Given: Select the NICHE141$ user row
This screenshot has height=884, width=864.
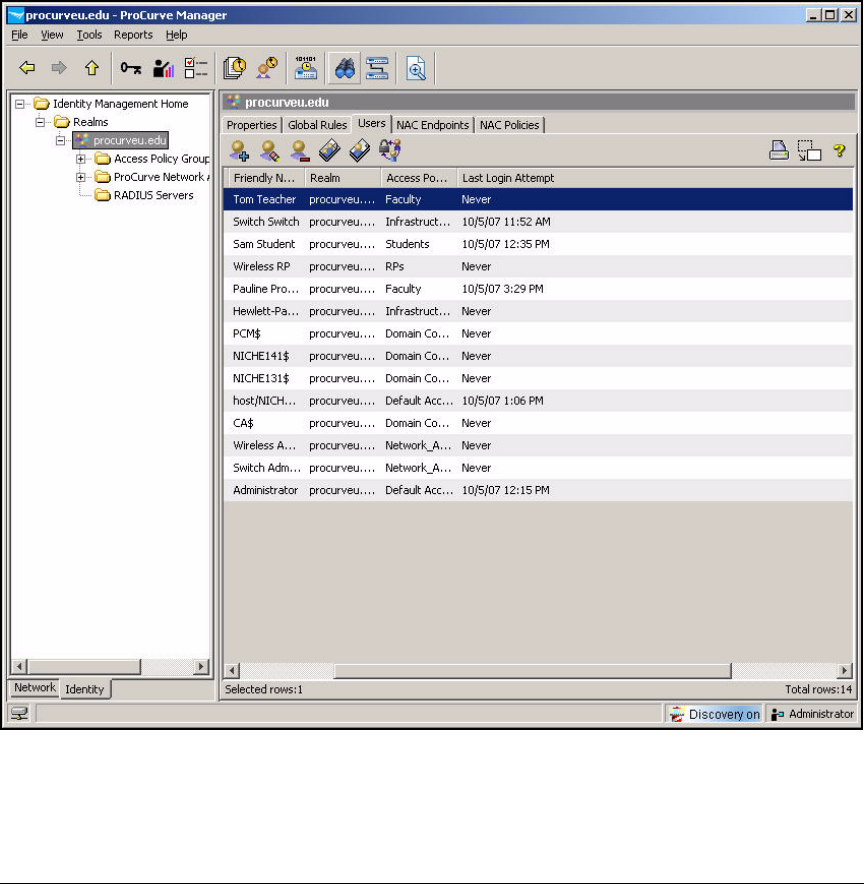Looking at the screenshot, I should click(x=538, y=356).
